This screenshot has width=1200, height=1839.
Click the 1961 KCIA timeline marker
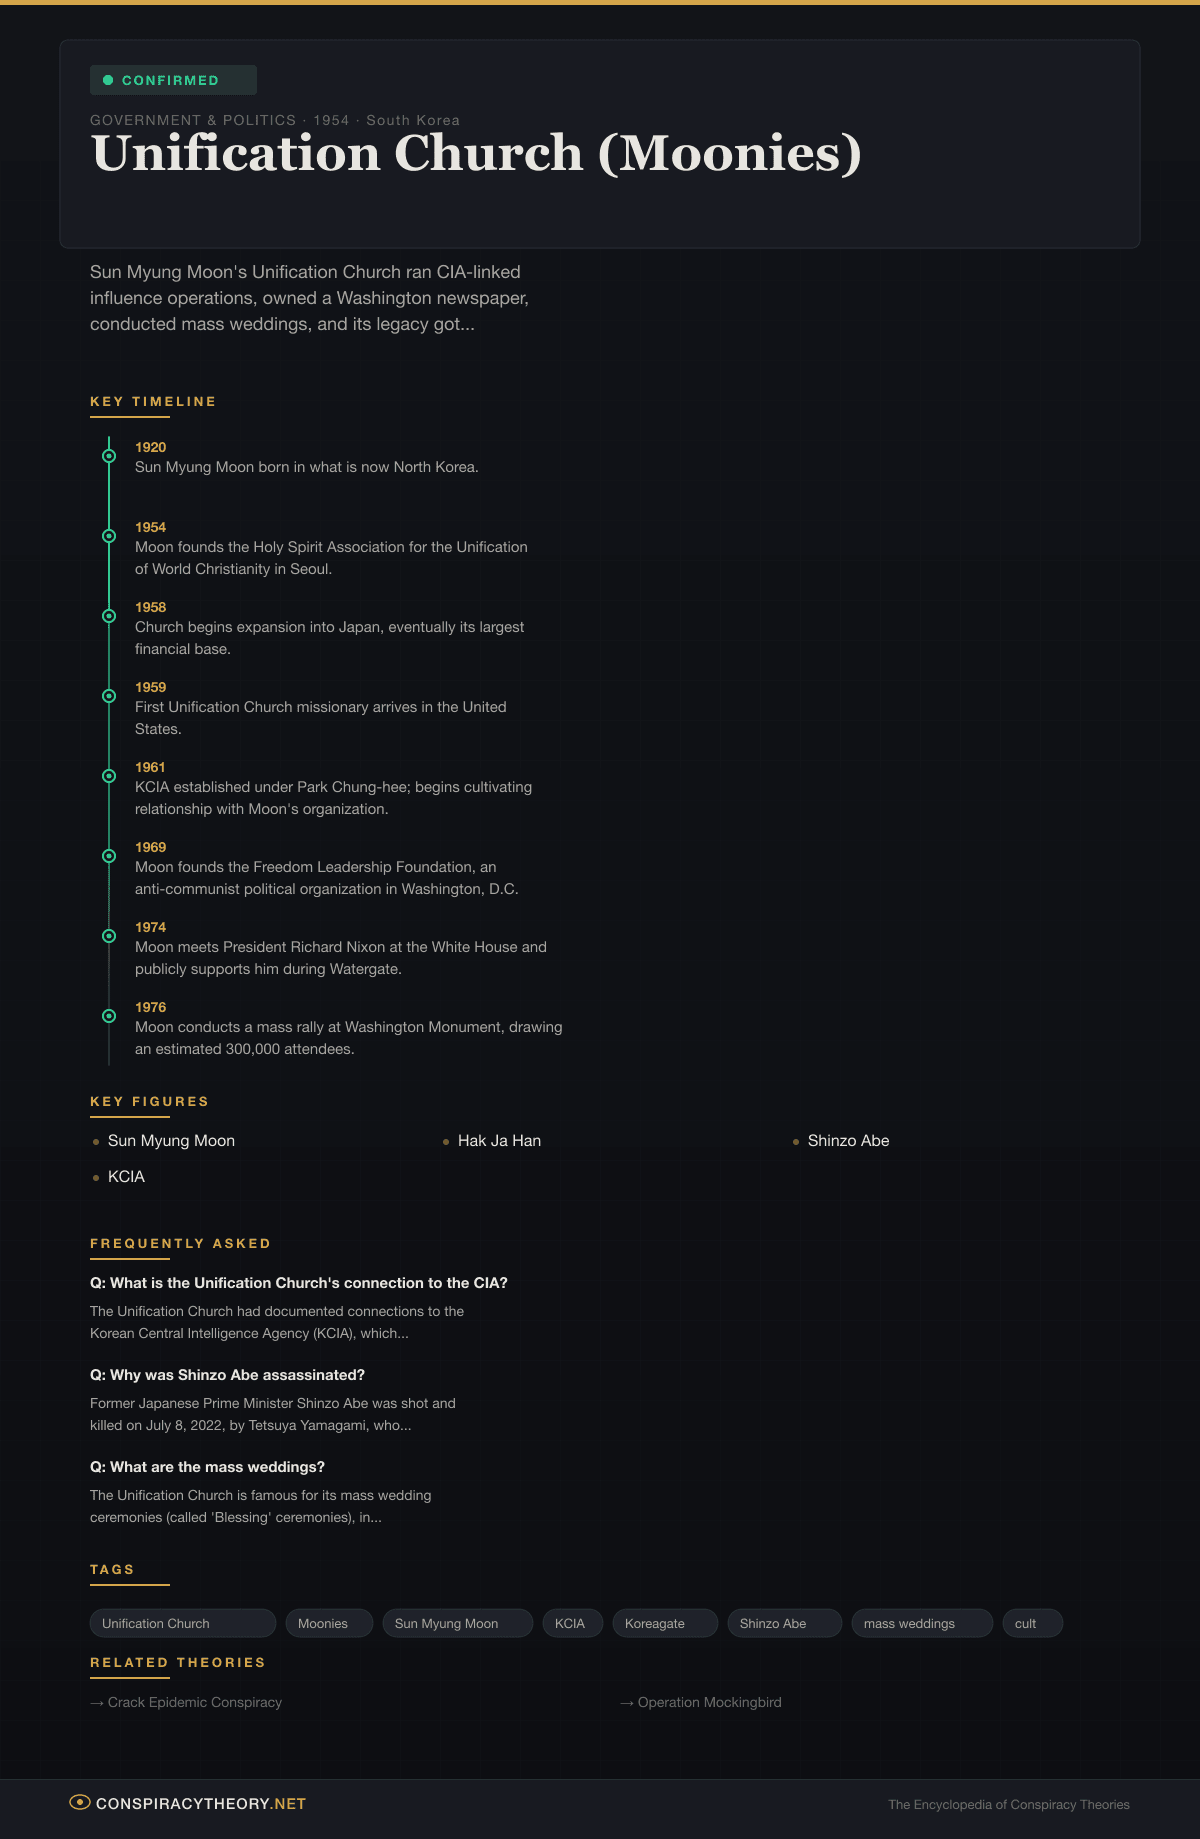click(109, 776)
